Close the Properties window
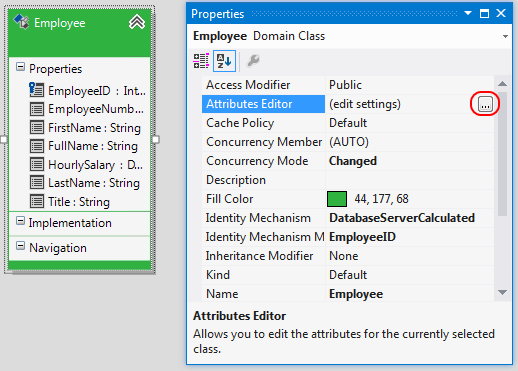518x371 pixels. 501,13
